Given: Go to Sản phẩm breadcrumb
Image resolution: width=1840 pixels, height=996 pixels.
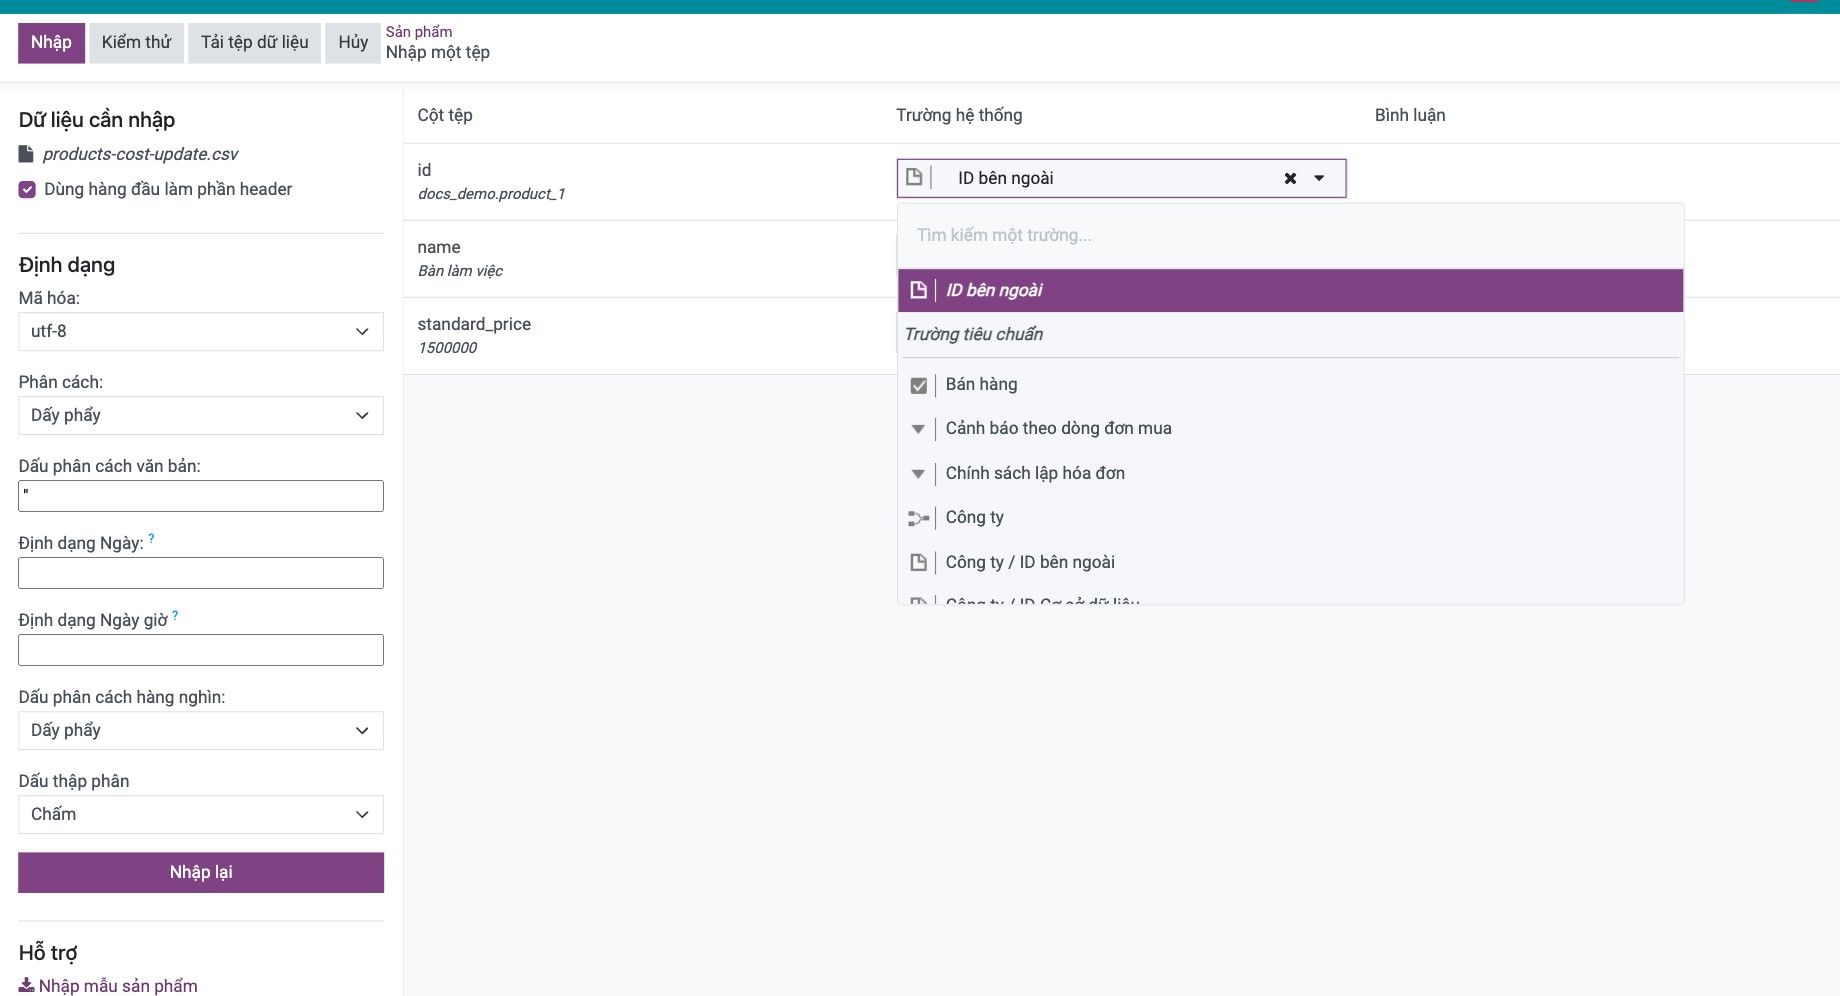Looking at the screenshot, I should click(419, 32).
